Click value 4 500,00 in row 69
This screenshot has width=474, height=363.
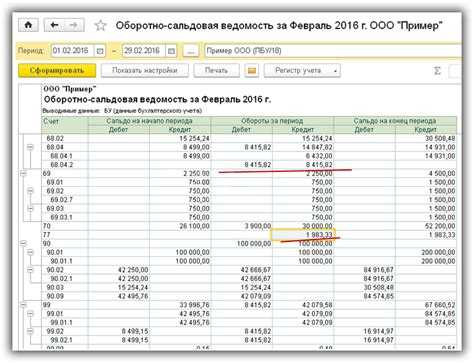[442, 173]
